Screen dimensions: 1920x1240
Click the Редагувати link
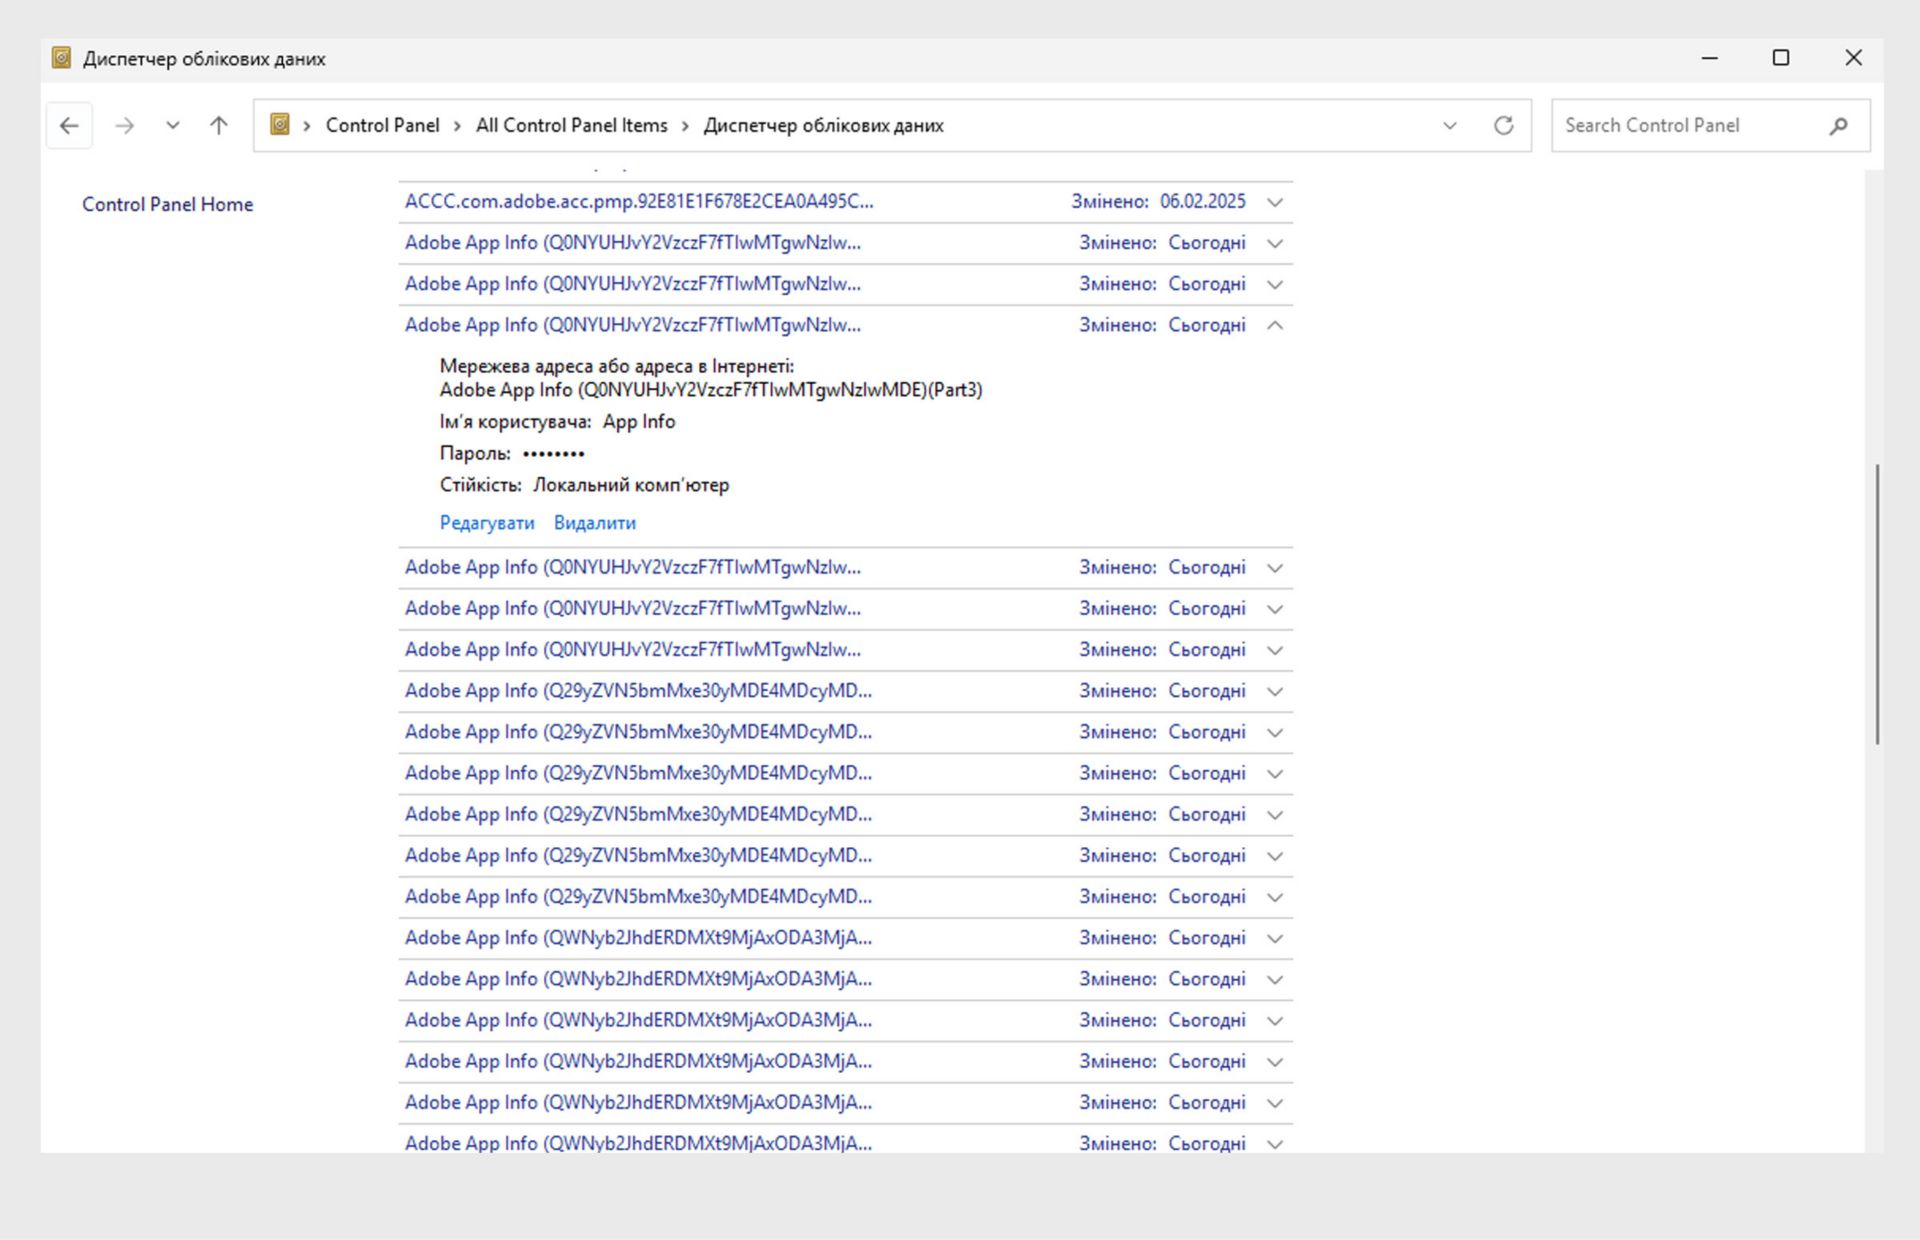[487, 523]
